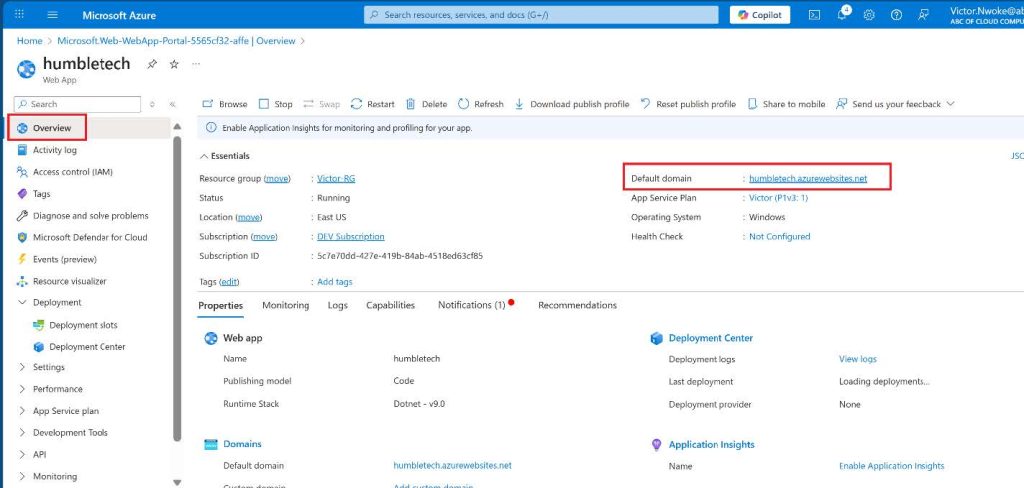Viewport: 1024px width, 488px height.
Task: Collapse the Essentials section
Action: click(205, 156)
